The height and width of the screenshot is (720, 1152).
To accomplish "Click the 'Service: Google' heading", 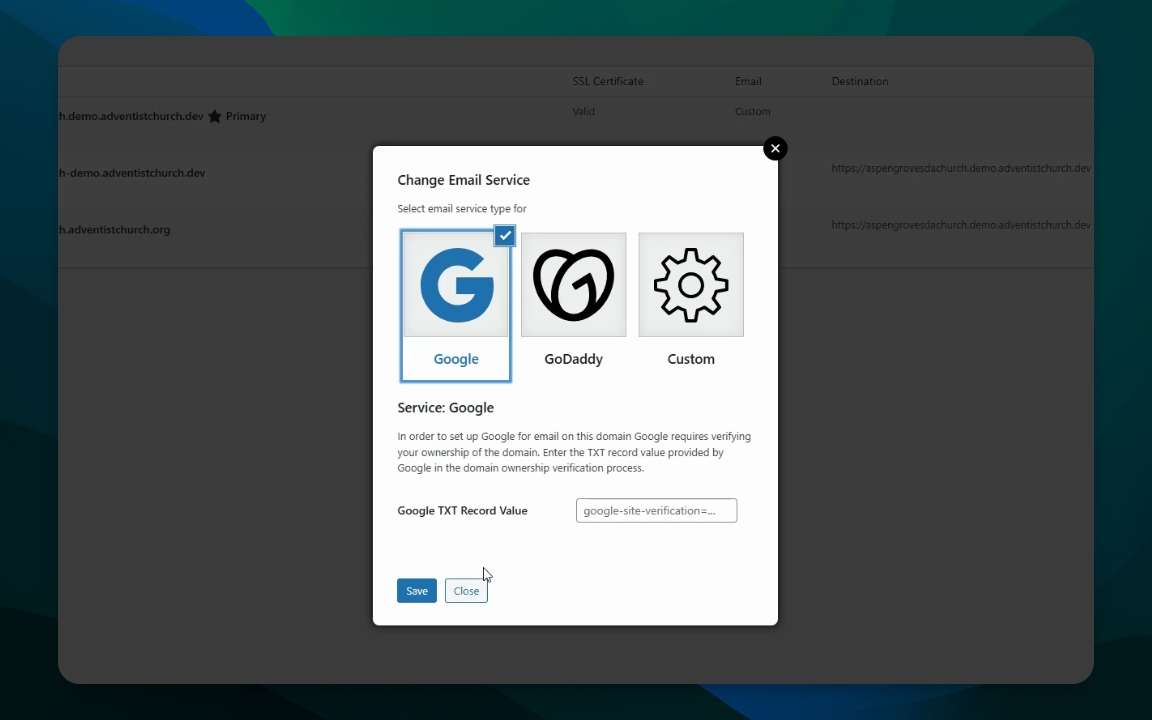I will pyautogui.click(x=445, y=408).
